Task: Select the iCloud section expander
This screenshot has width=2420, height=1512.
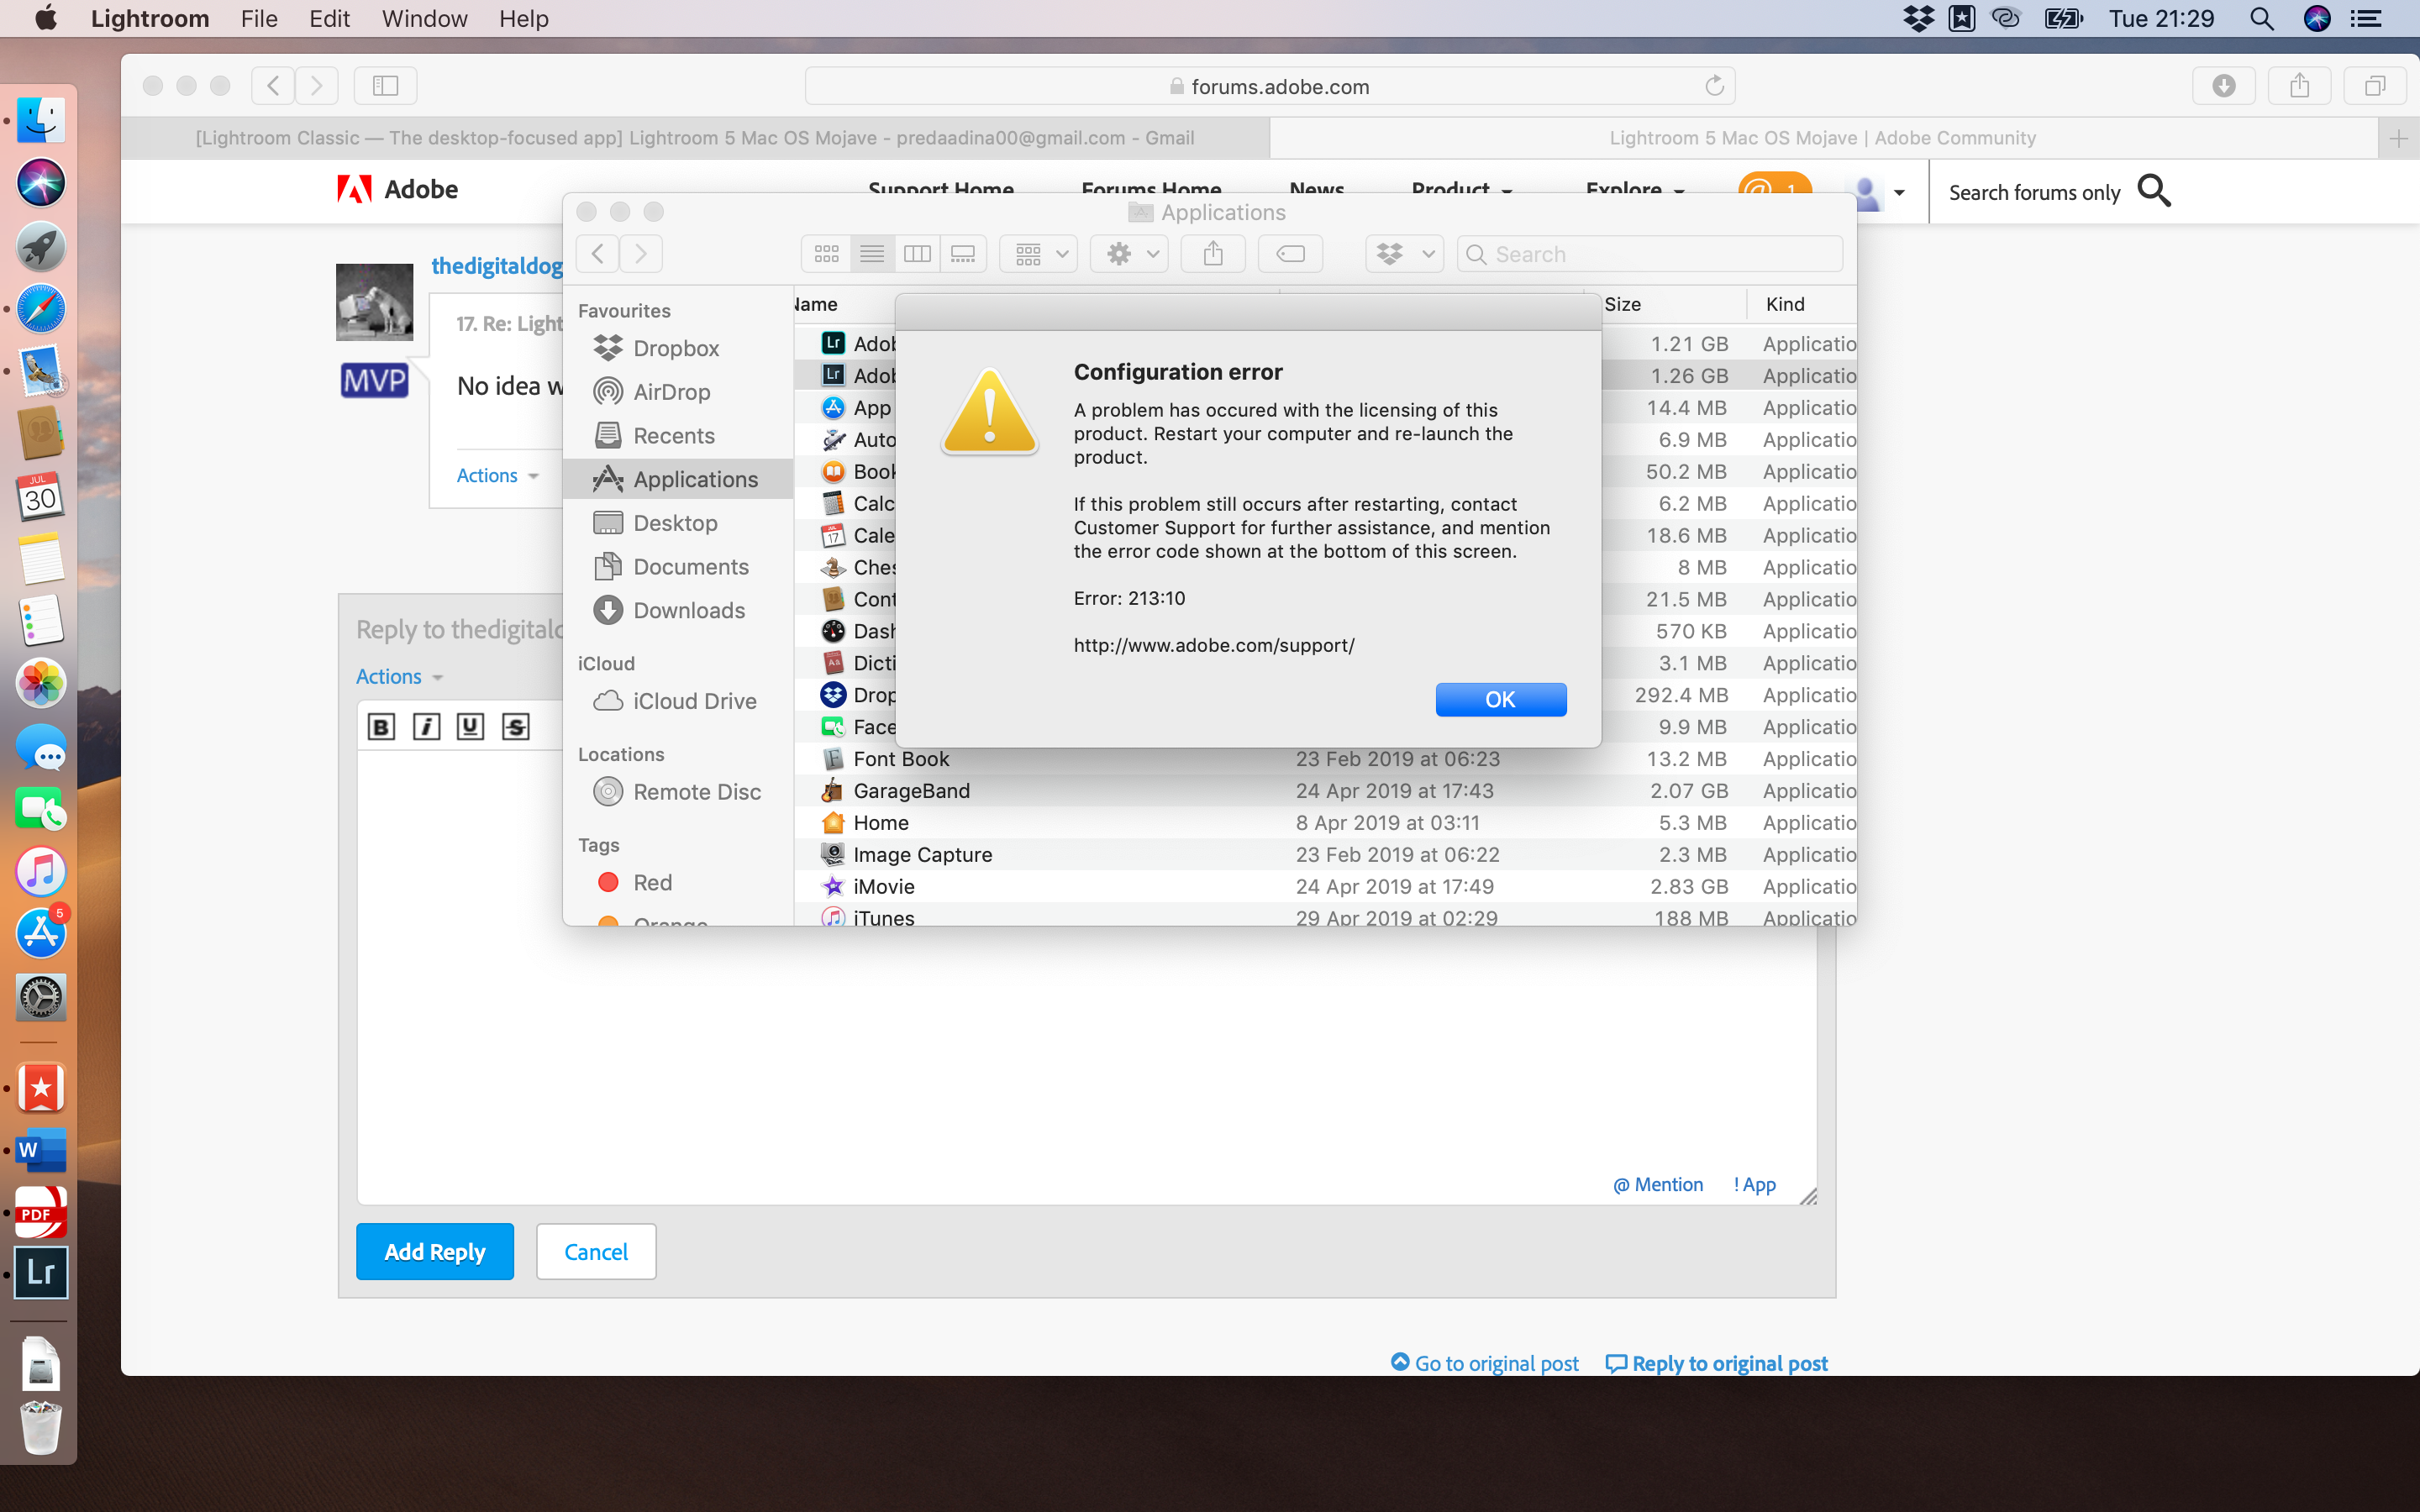Action: pos(608,664)
